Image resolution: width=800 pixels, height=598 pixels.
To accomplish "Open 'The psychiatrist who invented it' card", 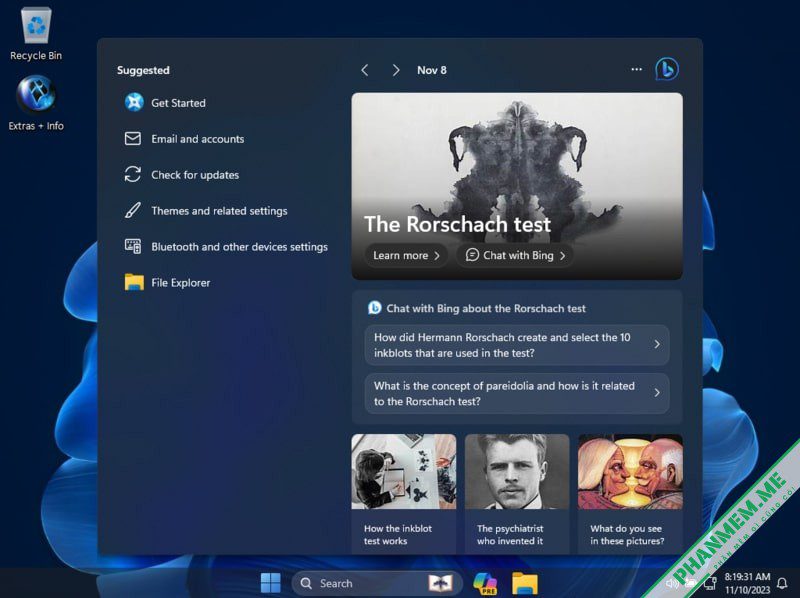I will coord(517,494).
